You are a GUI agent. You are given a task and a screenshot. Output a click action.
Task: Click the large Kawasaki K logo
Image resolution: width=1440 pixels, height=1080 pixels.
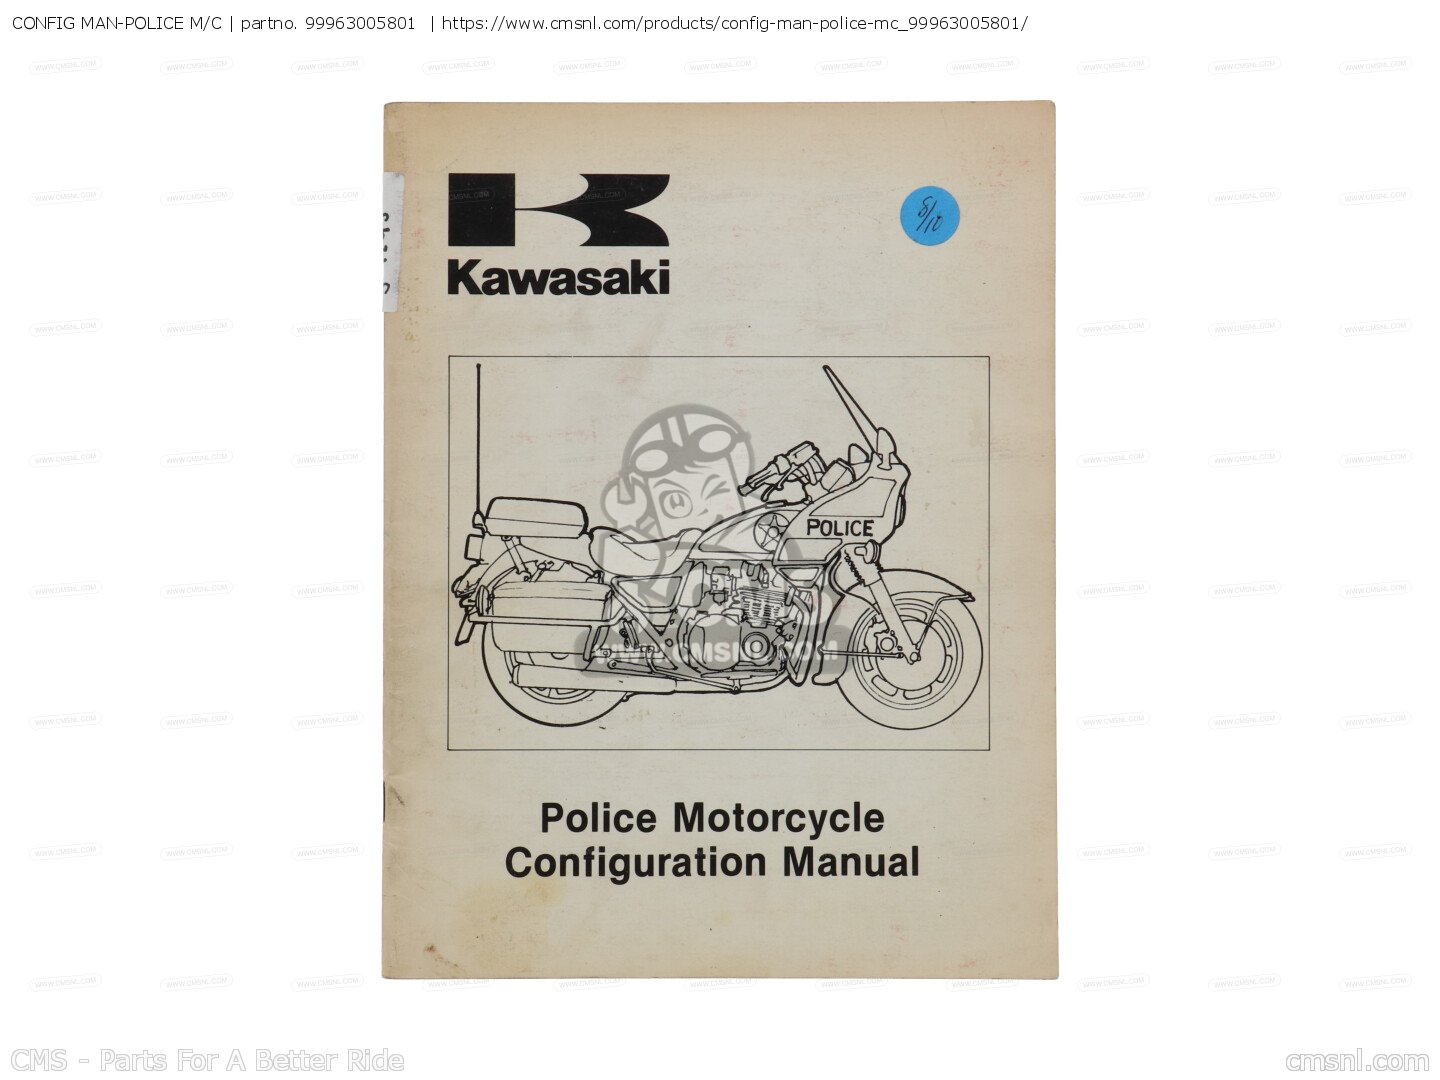click(558, 210)
